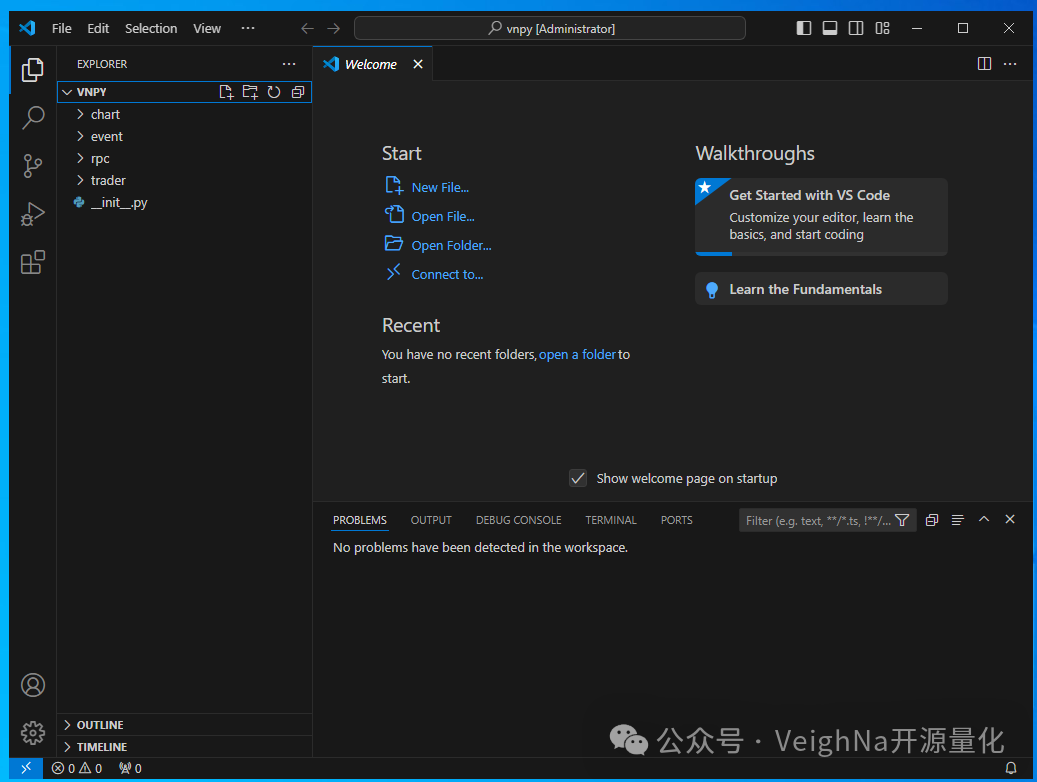The image size is (1037, 782).
Task: Collapse all folders in Explorer
Action: [x=297, y=92]
